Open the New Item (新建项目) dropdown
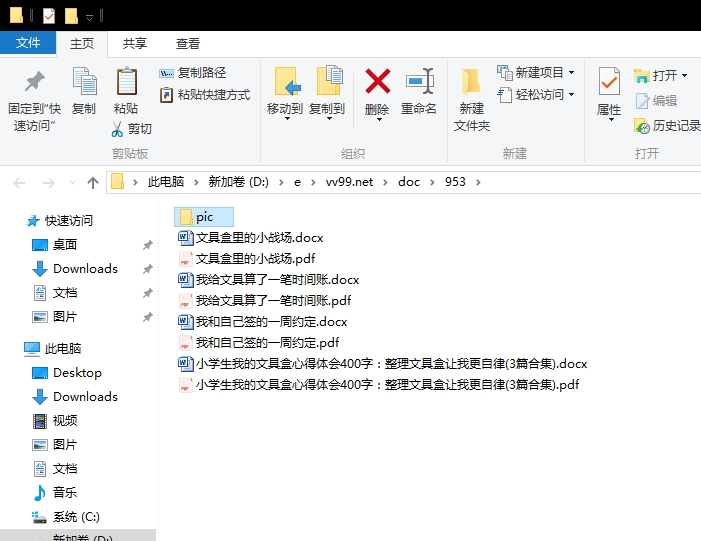The height and width of the screenshot is (541, 701). tap(536, 72)
